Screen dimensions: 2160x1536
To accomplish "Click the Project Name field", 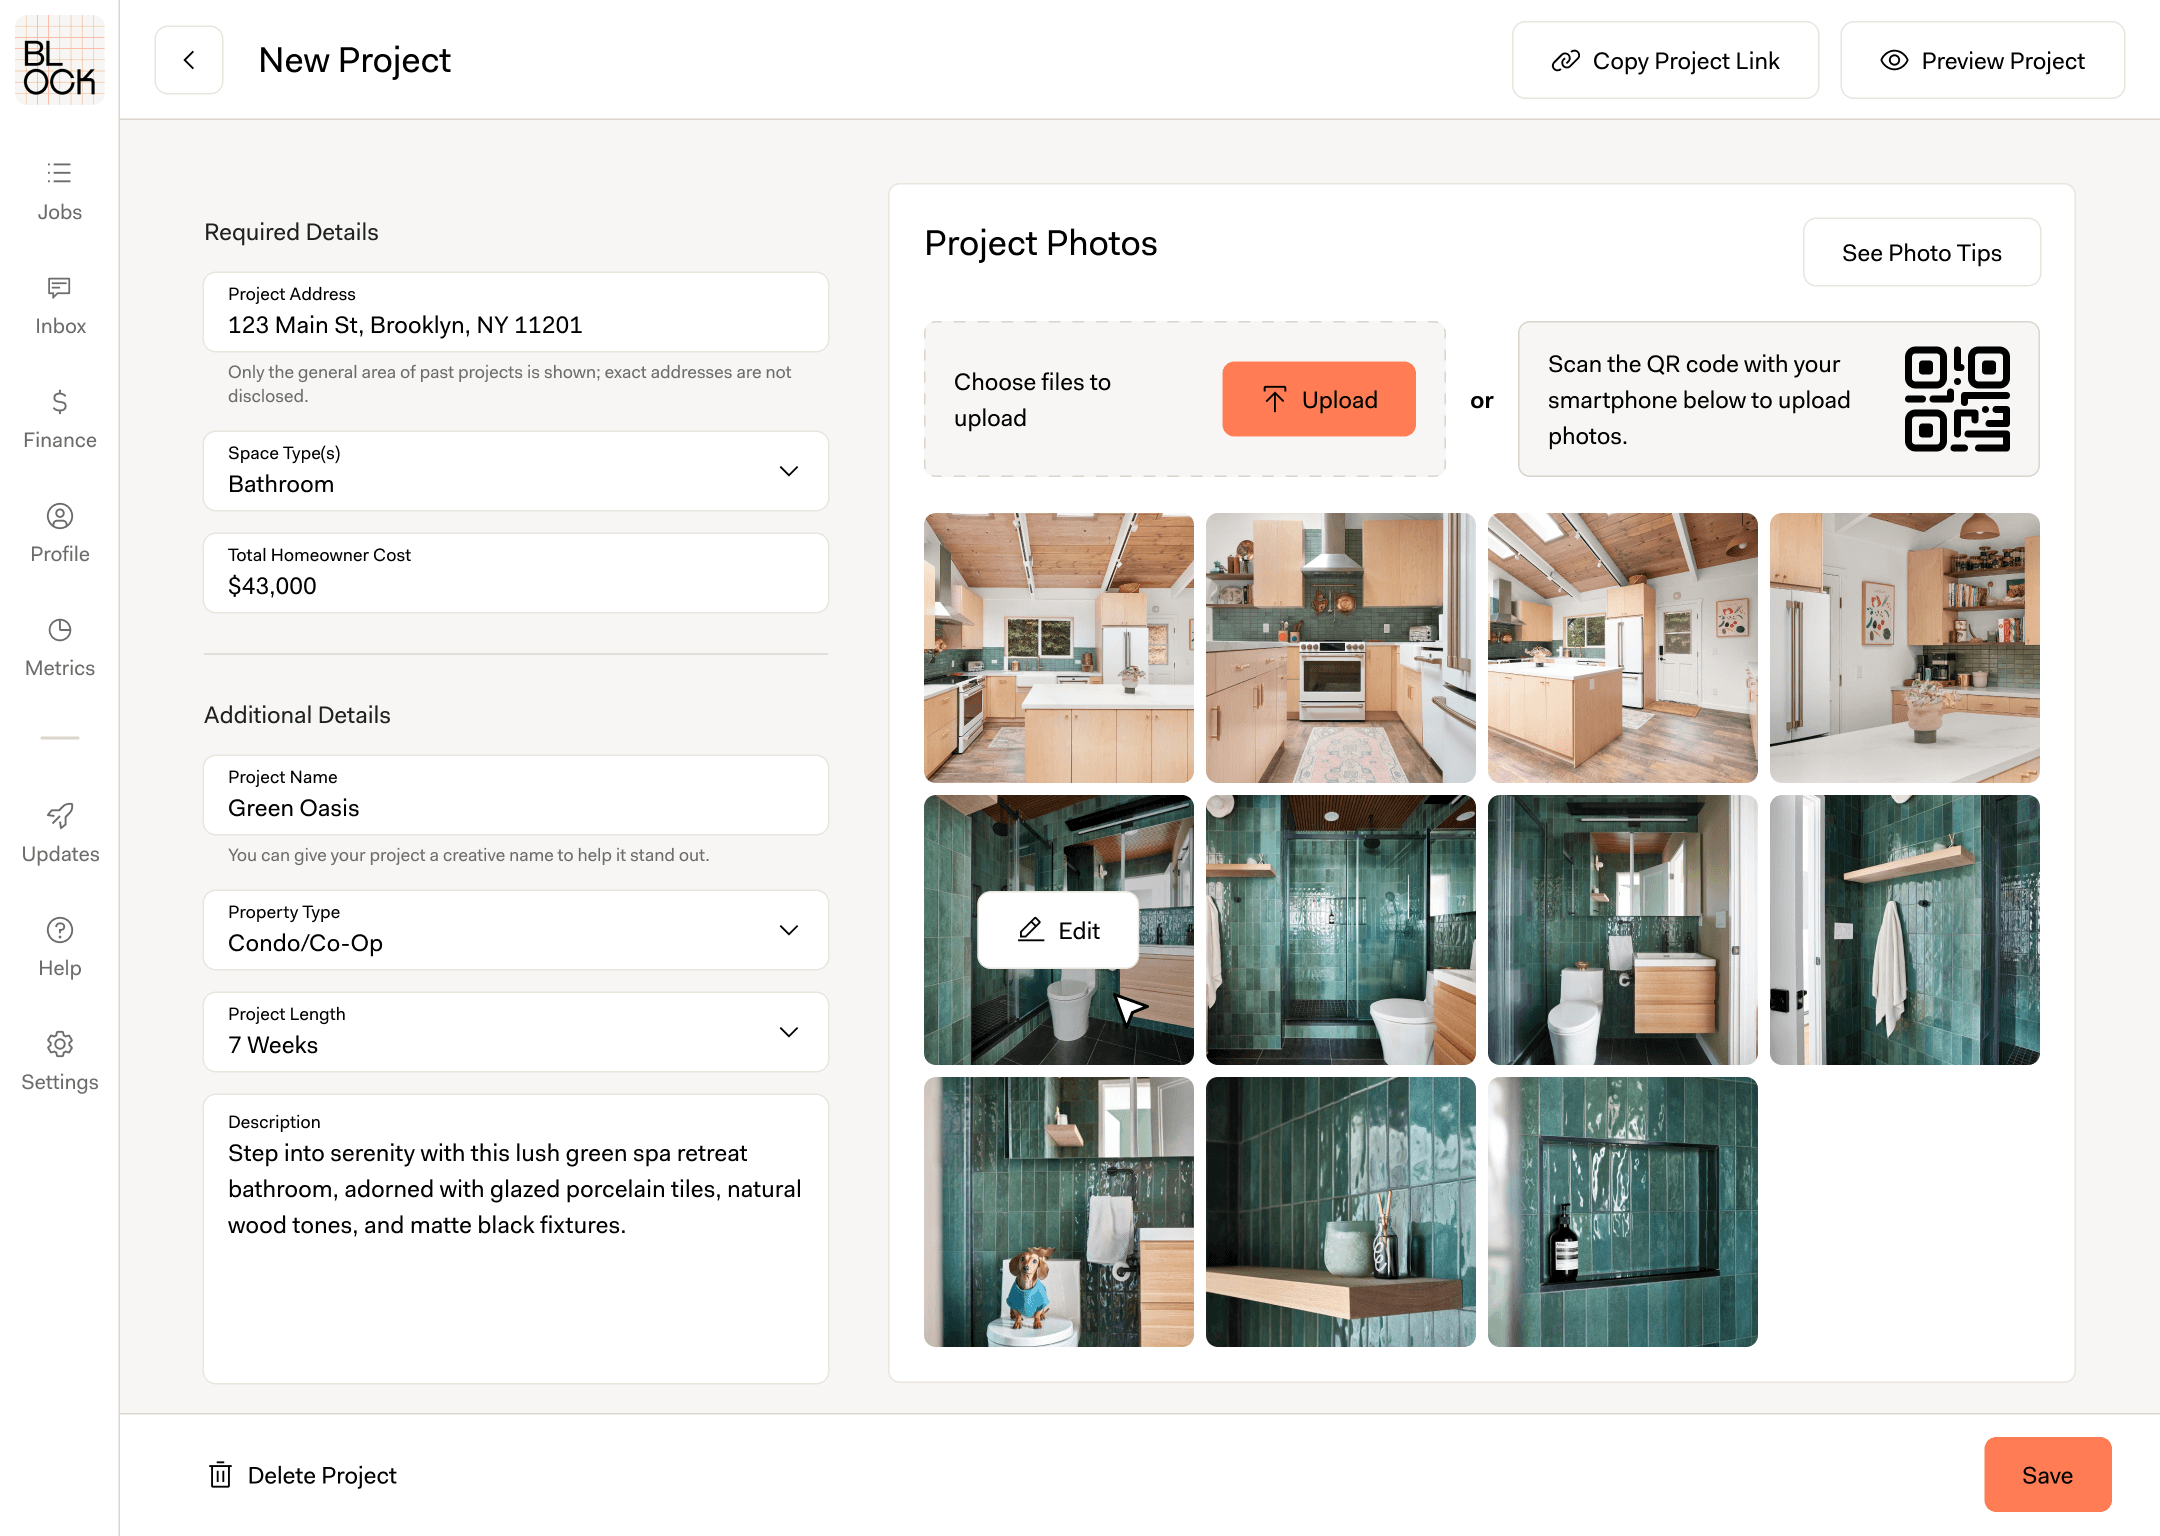I will click(x=515, y=807).
